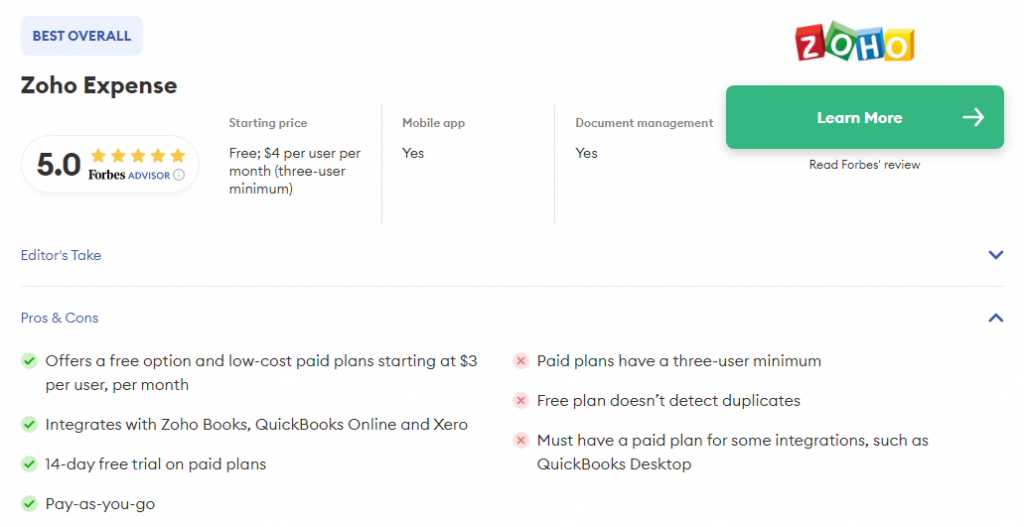The image size is (1024, 527).
Task: Click the green check beside Pay-as-you-go
Action: (x=30, y=504)
